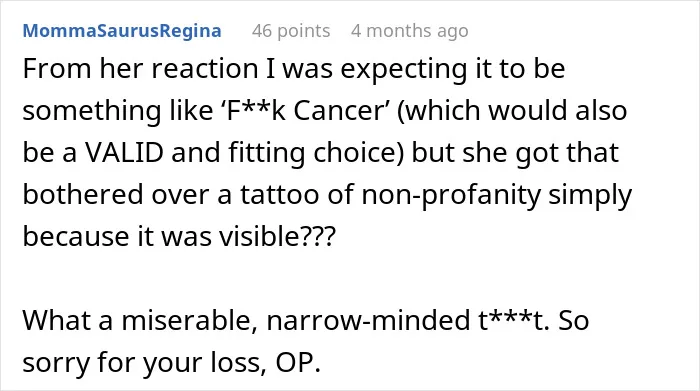Click the phrase "sorry for your loss"
This screenshot has height=391, width=700.
(142, 363)
